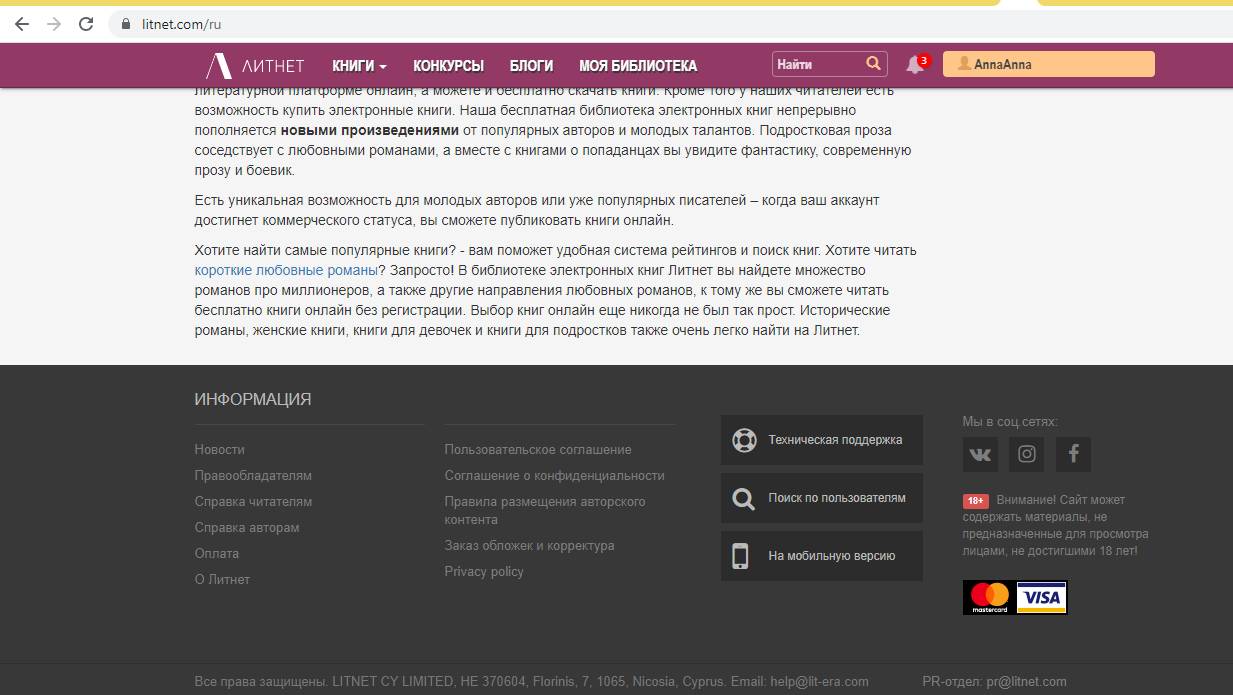The width and height of the screenshot is (1233, 695).
Task: Reload the page with browser refresh icon
Action: point(86,24)
